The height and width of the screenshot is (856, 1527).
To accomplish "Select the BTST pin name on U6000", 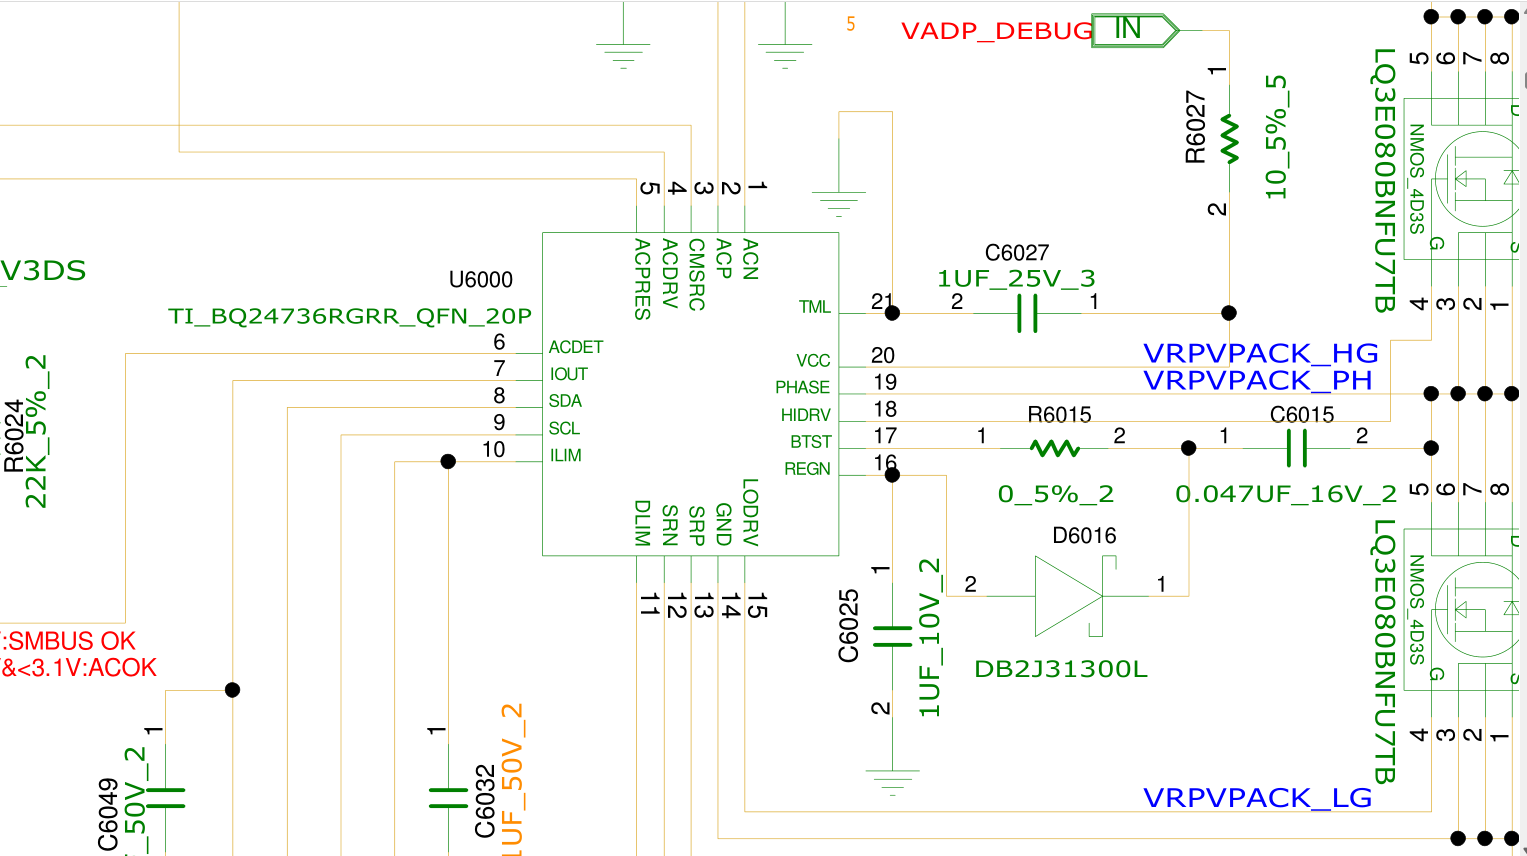I will pyautogui.click(x=811, y=442).
